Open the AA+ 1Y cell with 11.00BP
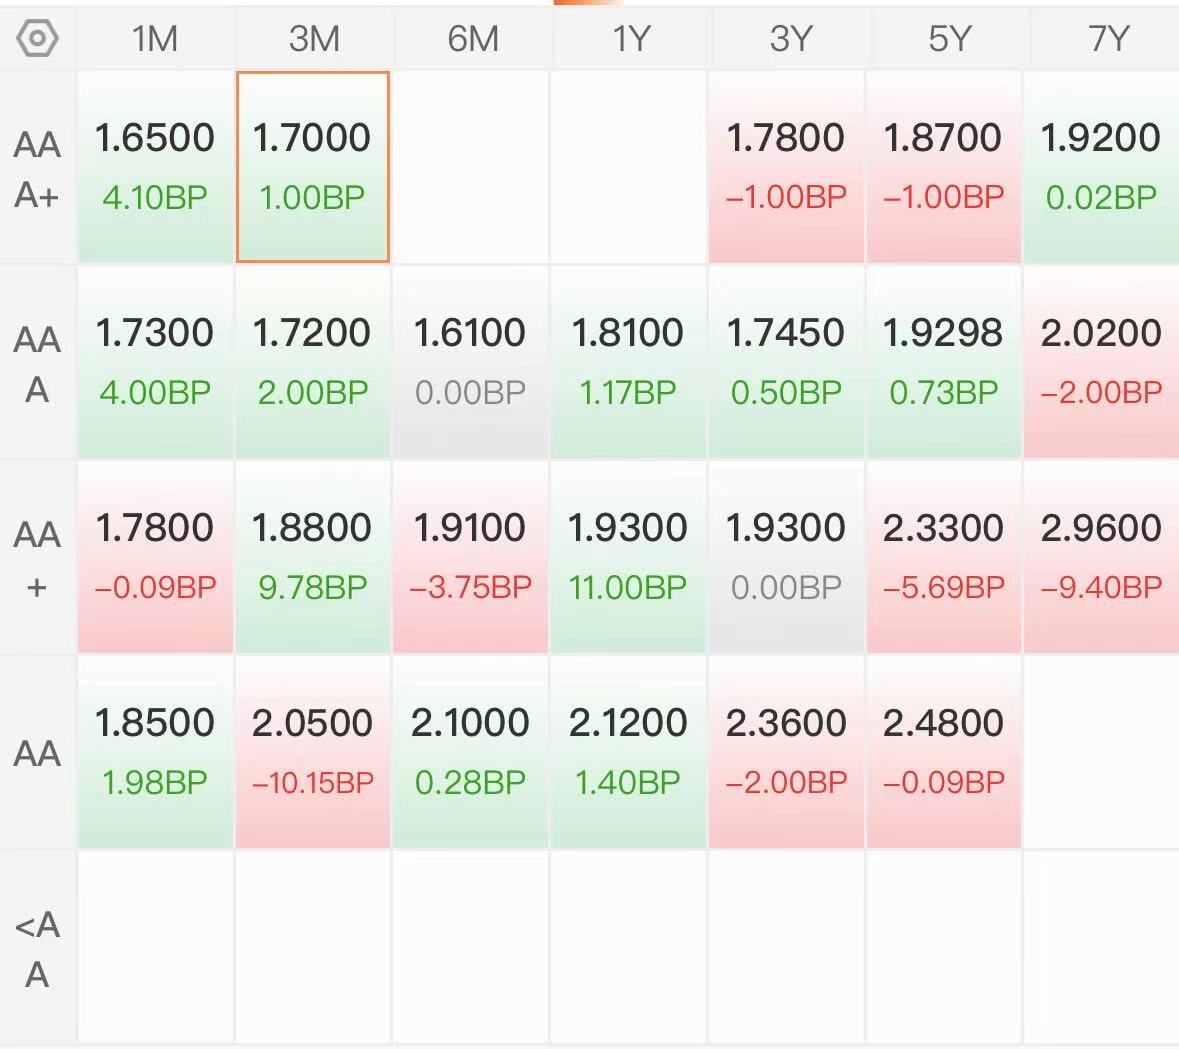 pos(628,557)
